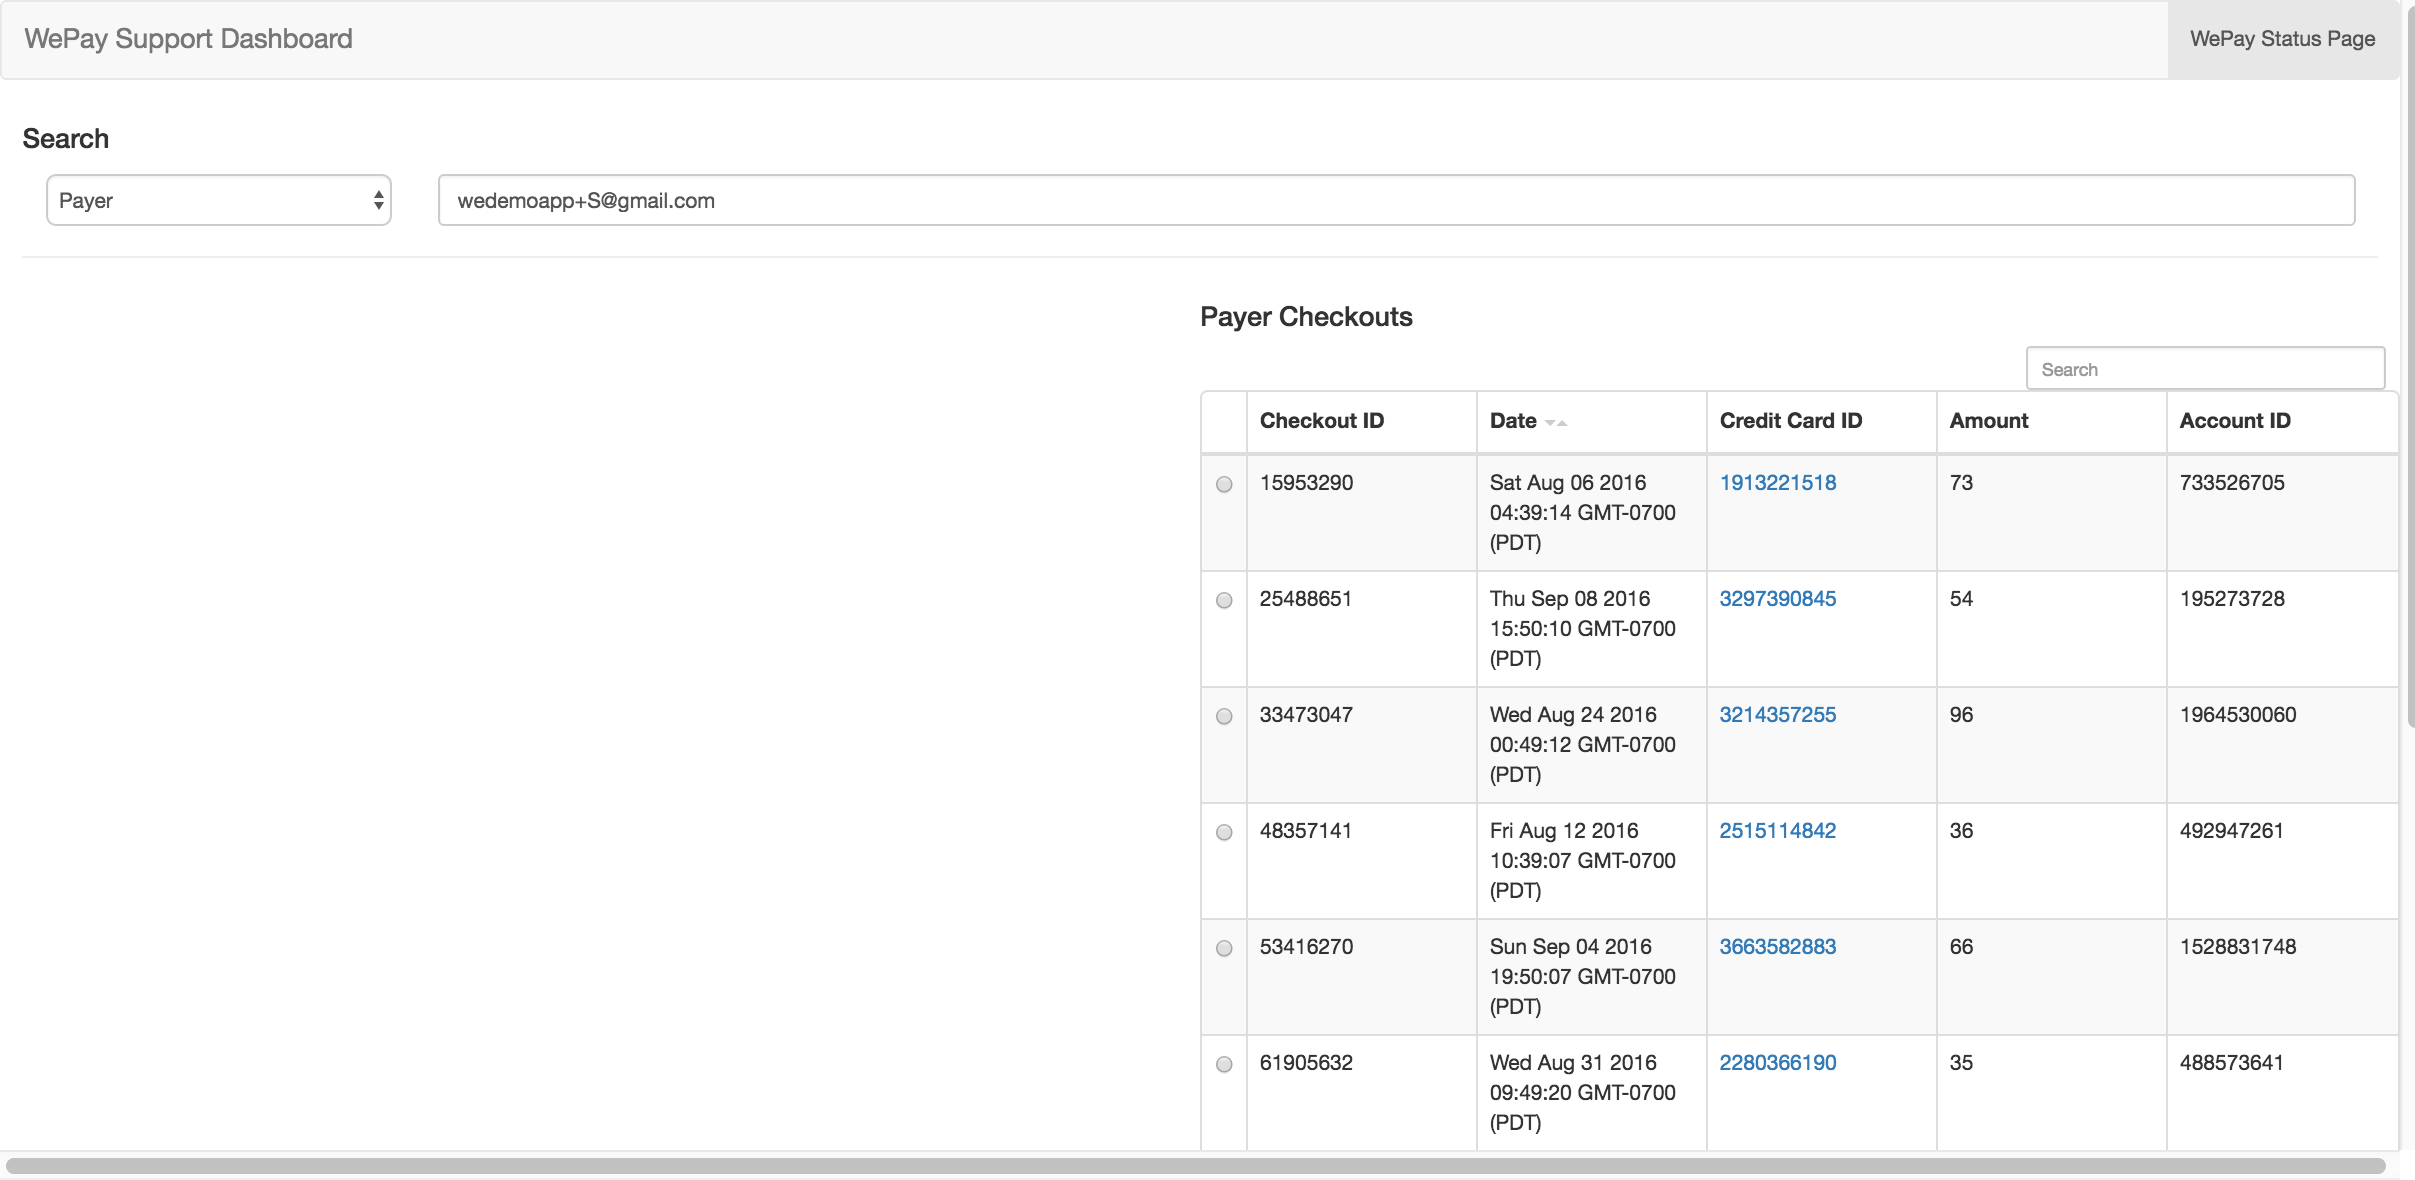2415x1180 pixels.
Task: Click date cell Thu Sep 08 2016
Action: [x=1591, y=629]
